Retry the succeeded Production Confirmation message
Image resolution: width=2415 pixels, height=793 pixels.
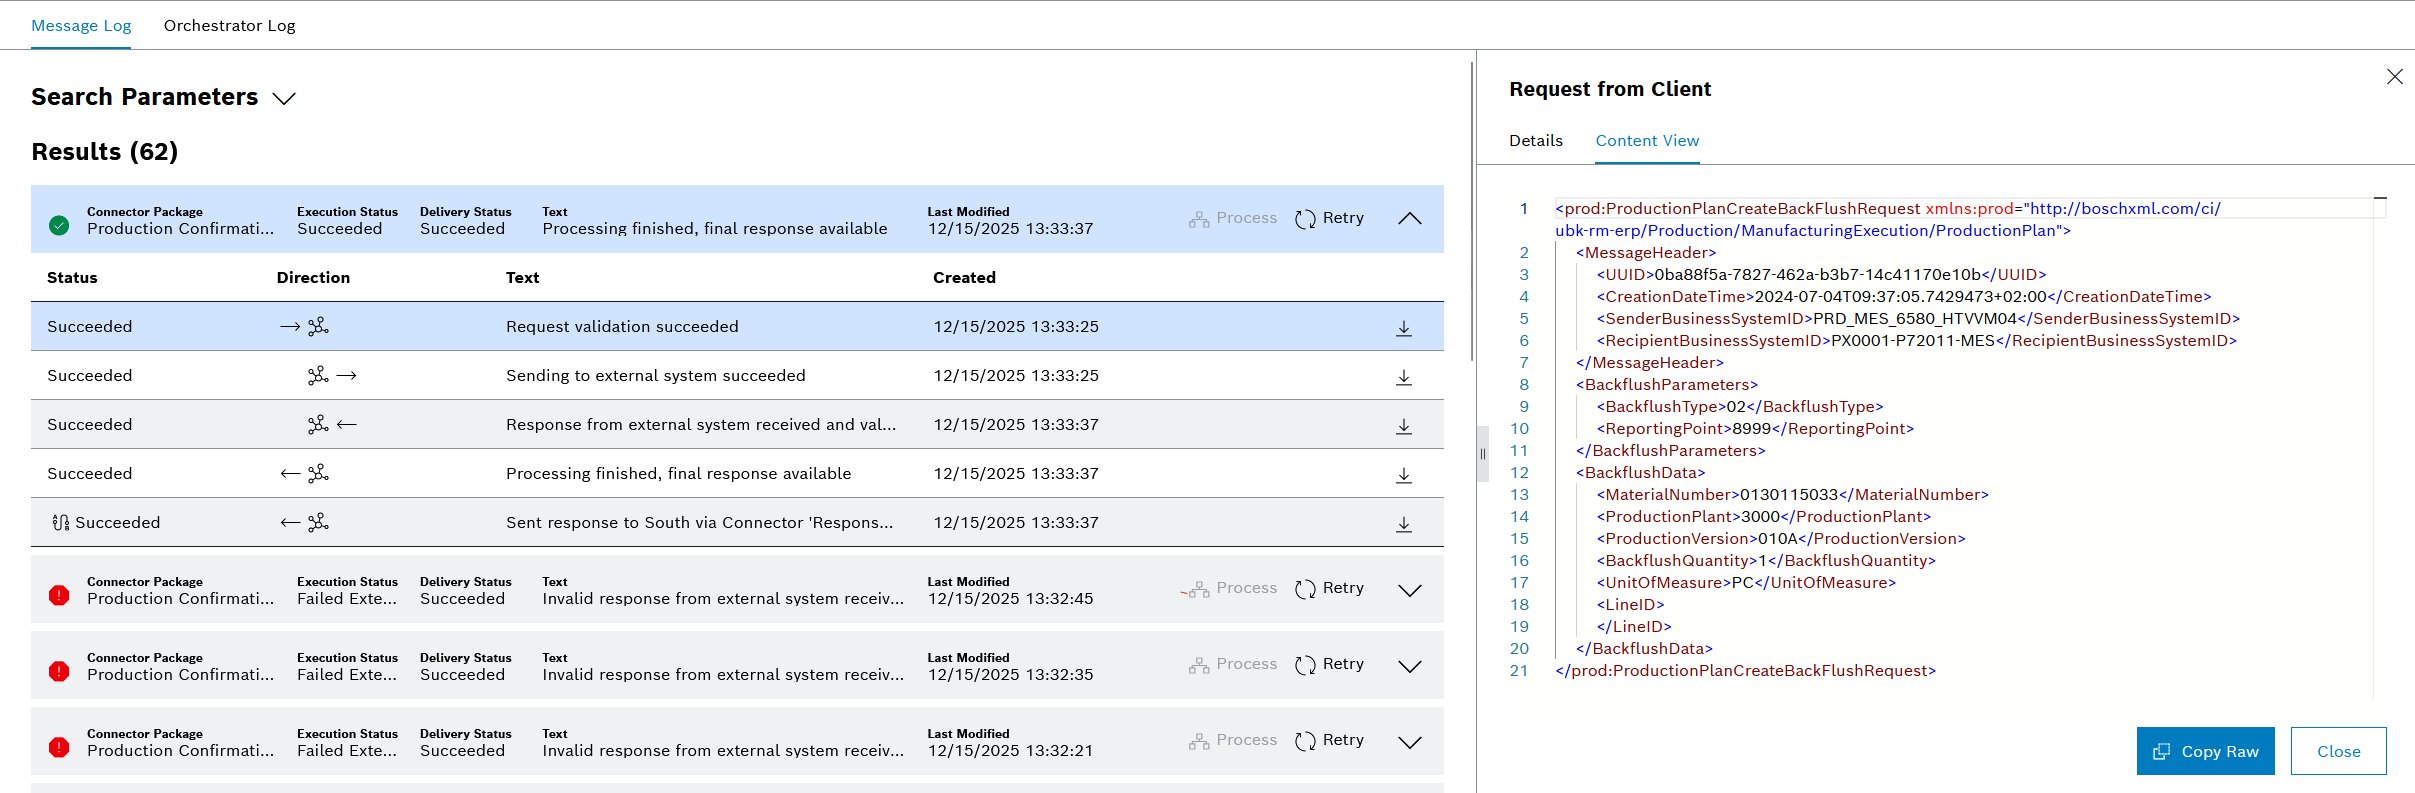click(1329, 219)
